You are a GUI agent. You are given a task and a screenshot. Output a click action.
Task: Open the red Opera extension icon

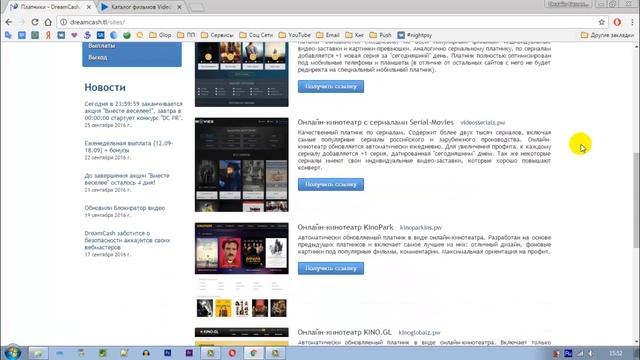click(617, 22)
